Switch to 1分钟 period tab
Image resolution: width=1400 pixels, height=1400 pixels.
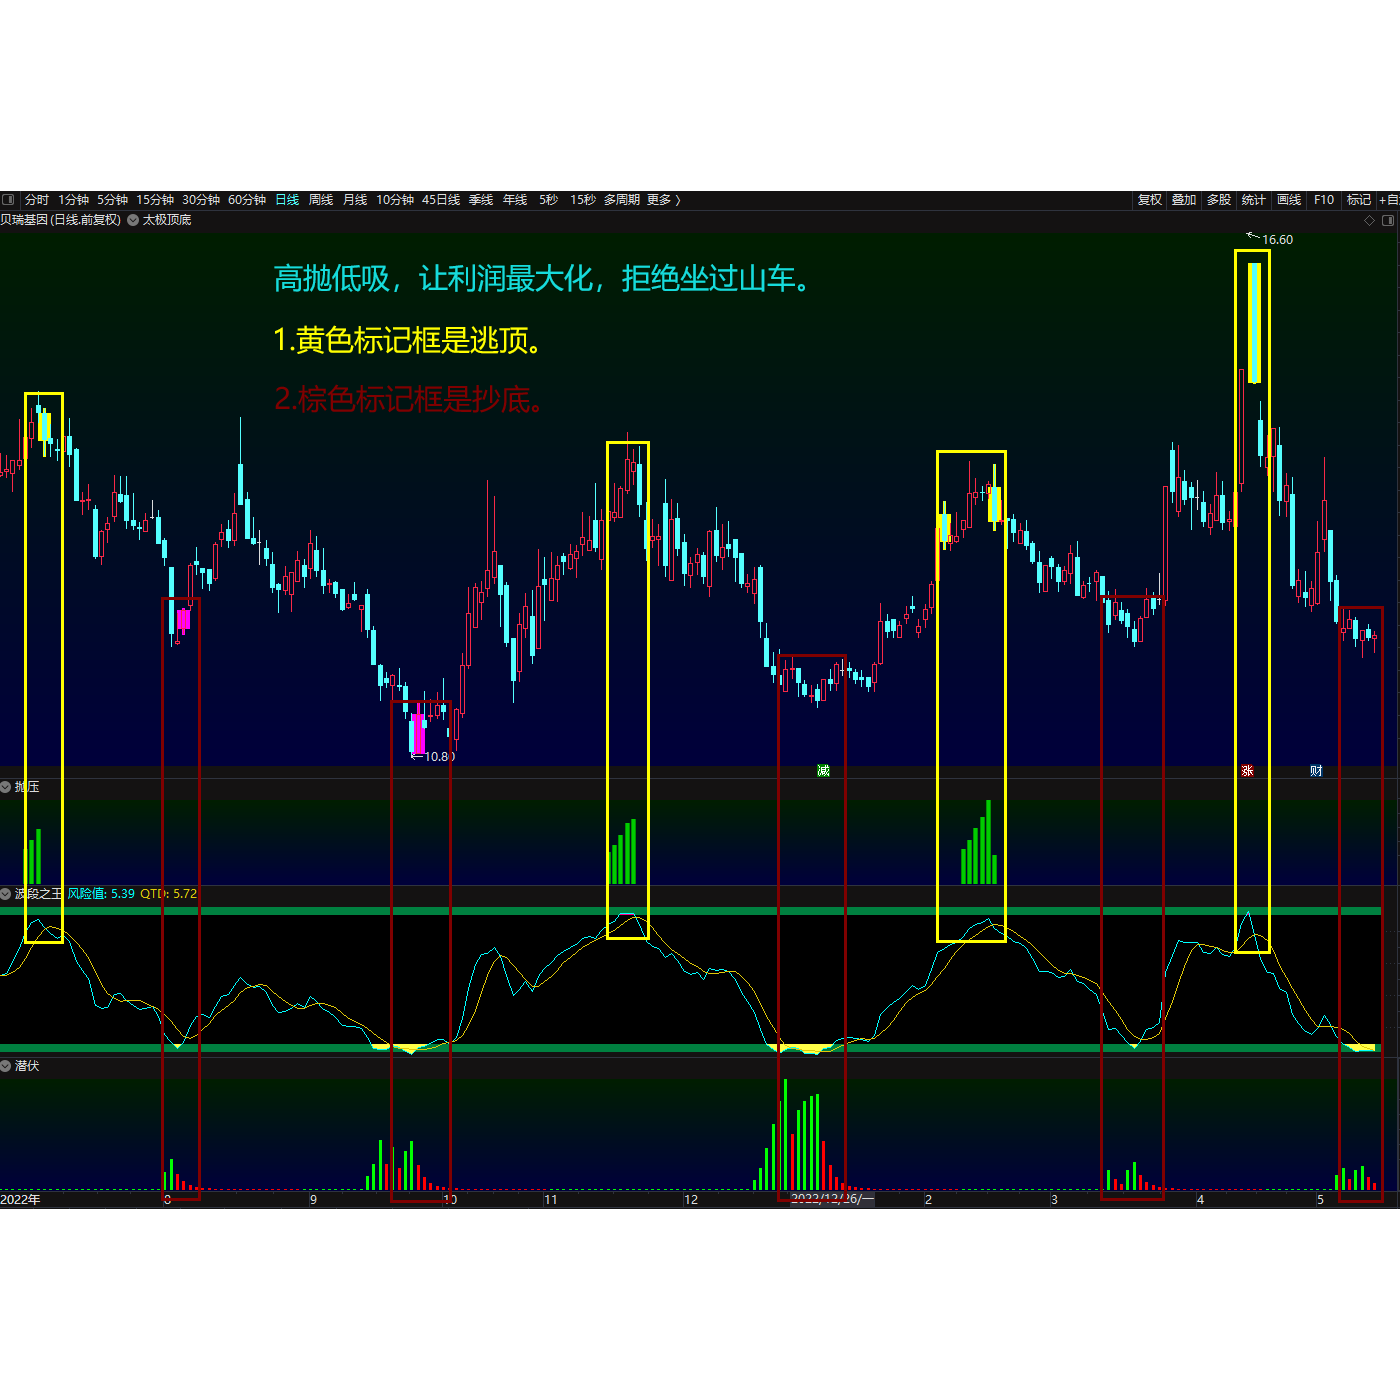tap(74, 200)
